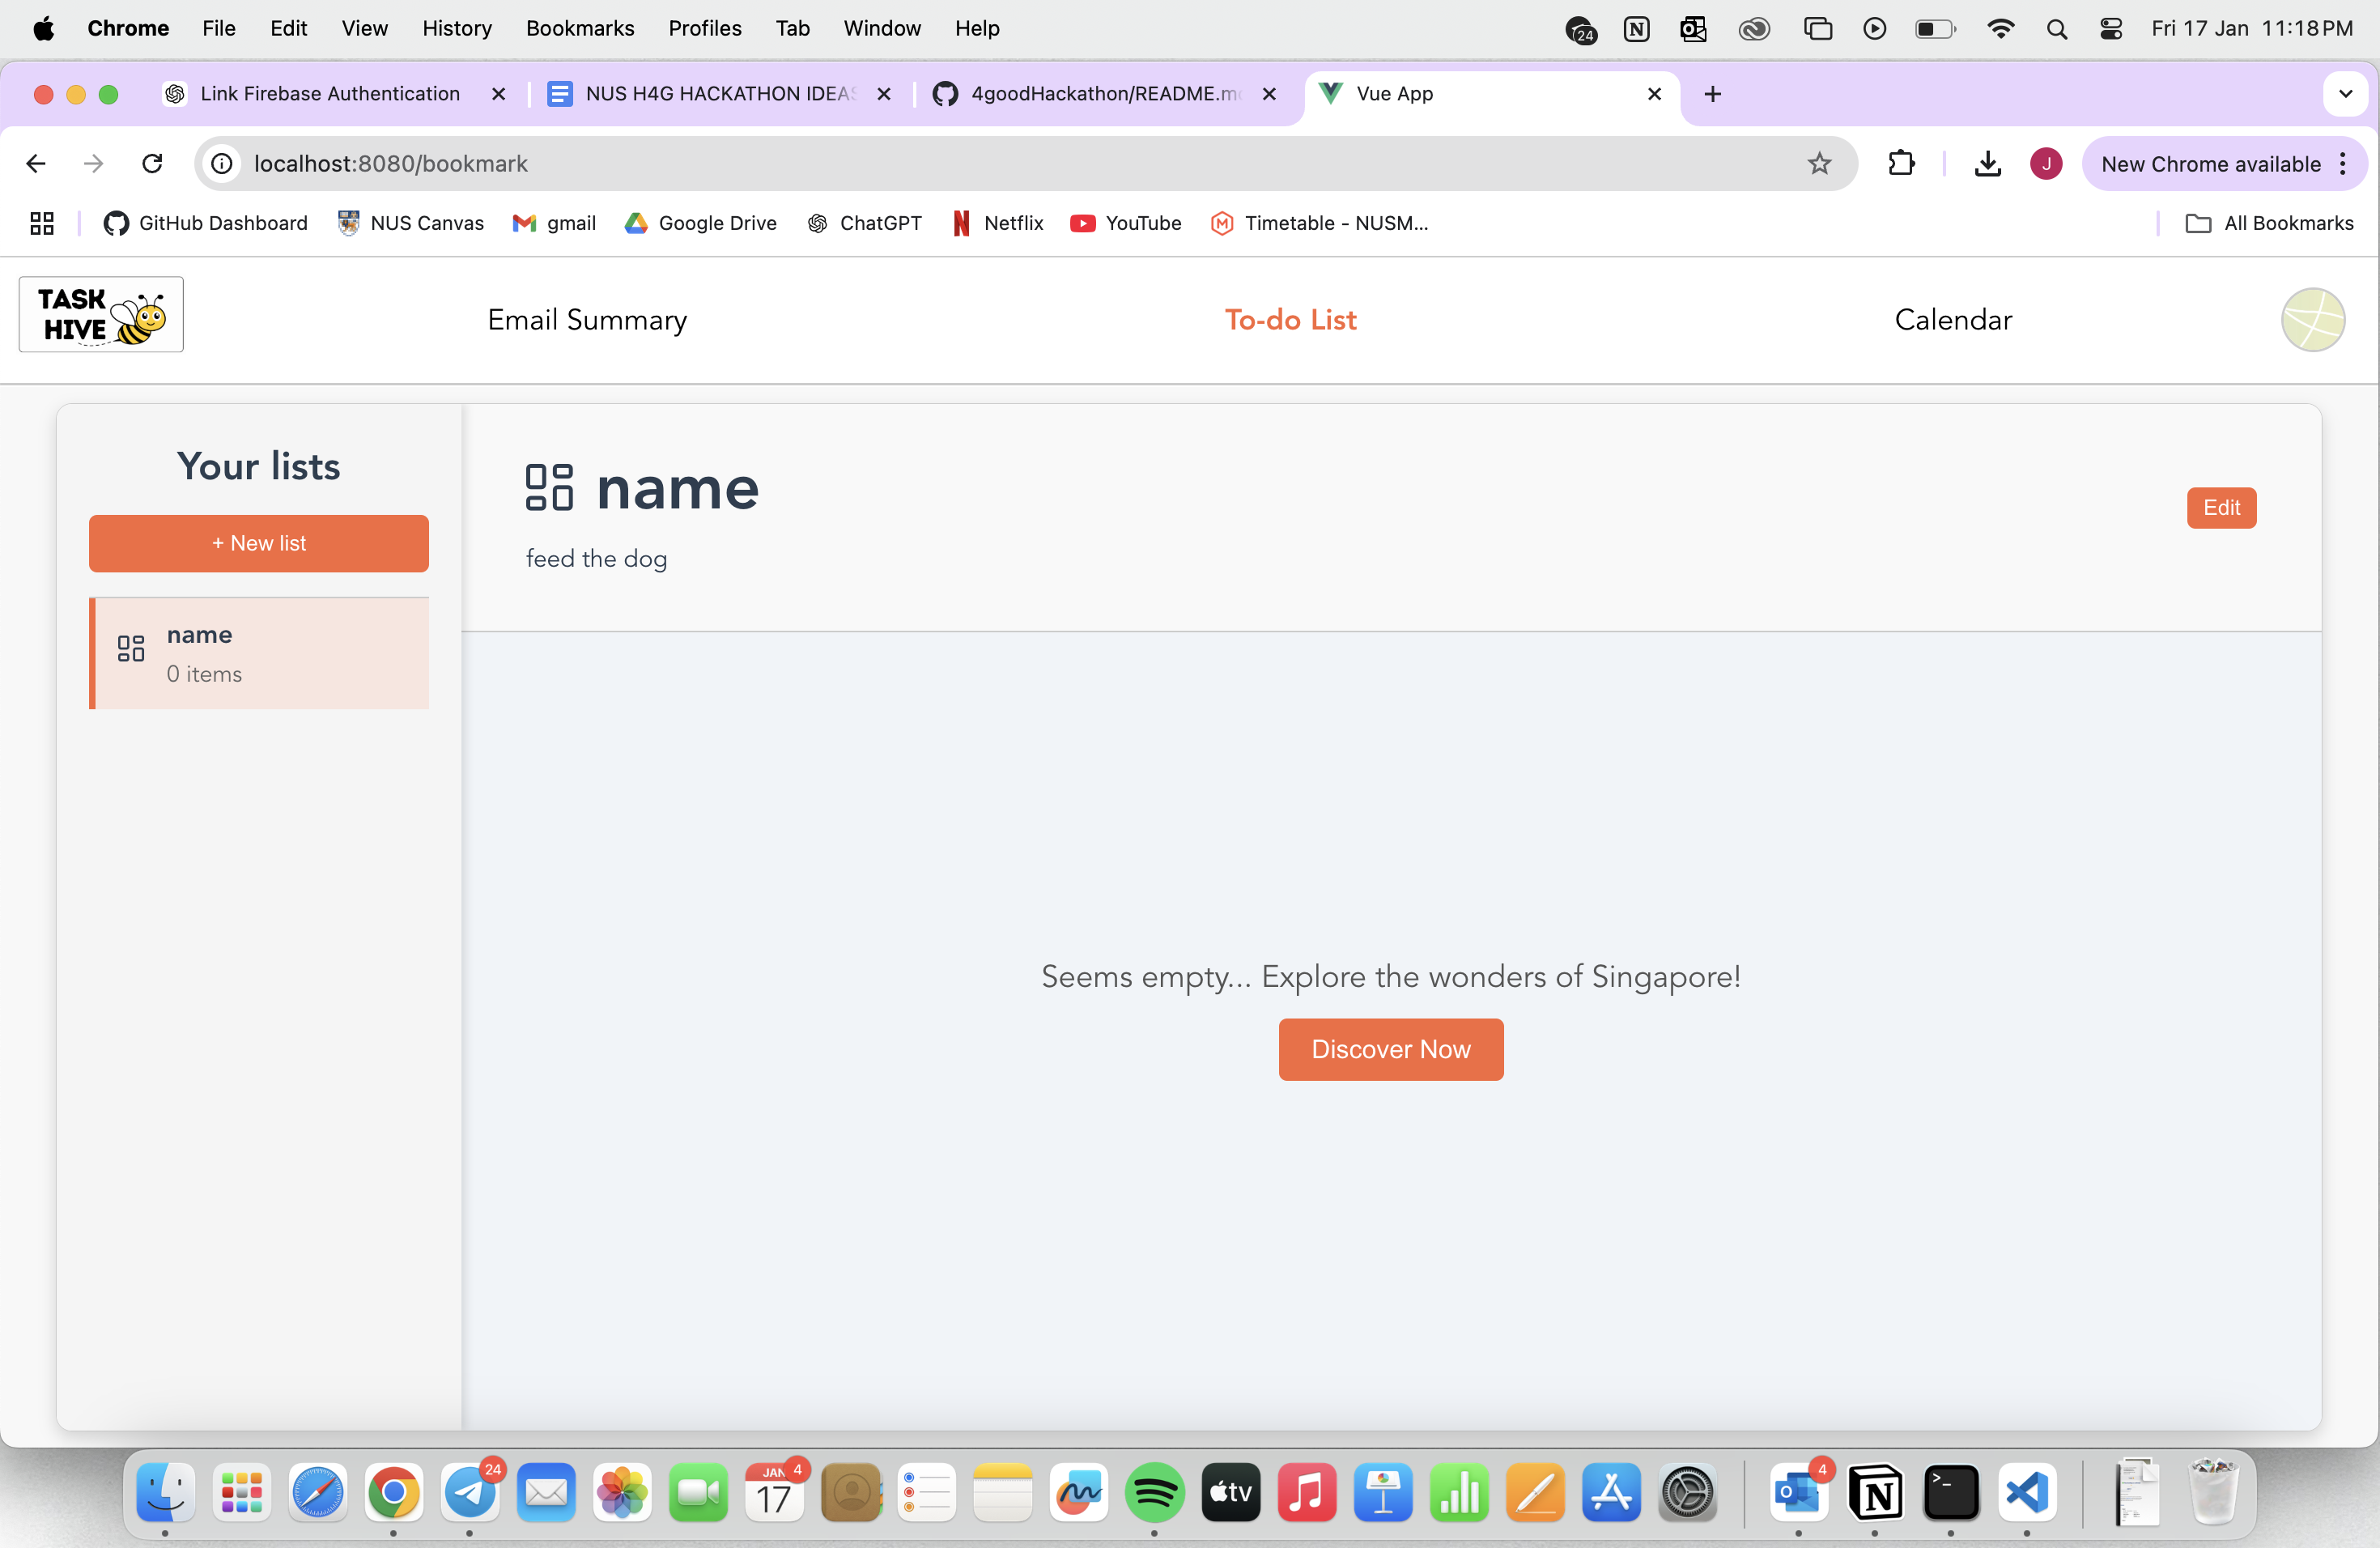Open the user profile avatar

click(2312, 320)
